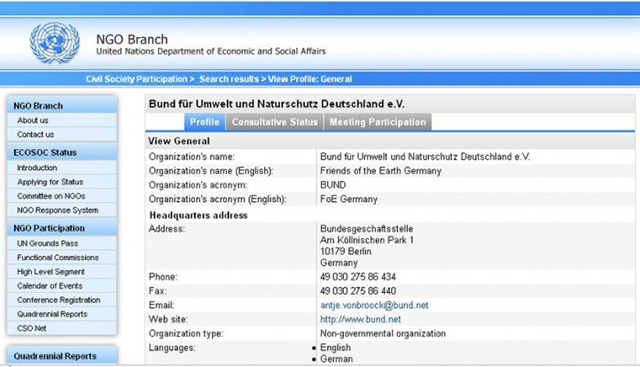Switch to the Consultative Status tab
The image size is (640, 367).
coord(275,122)
